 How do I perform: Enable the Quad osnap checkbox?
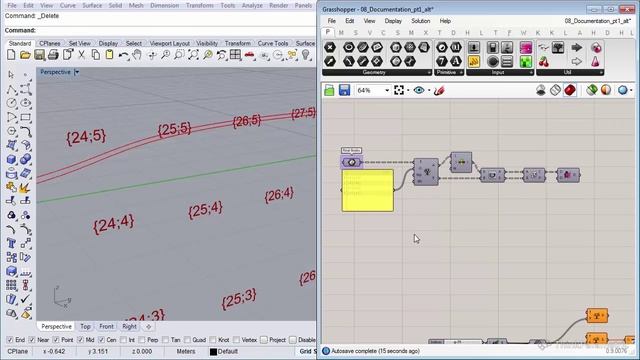click(187, 340)
